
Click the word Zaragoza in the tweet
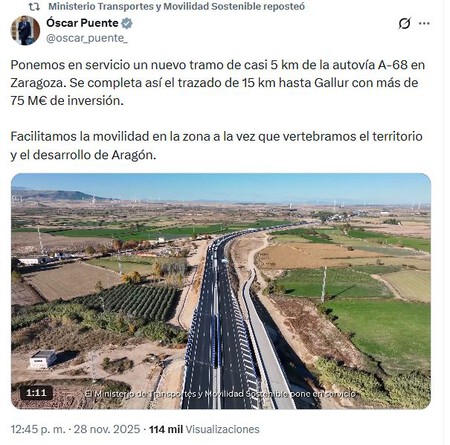[x=36, y=83]
